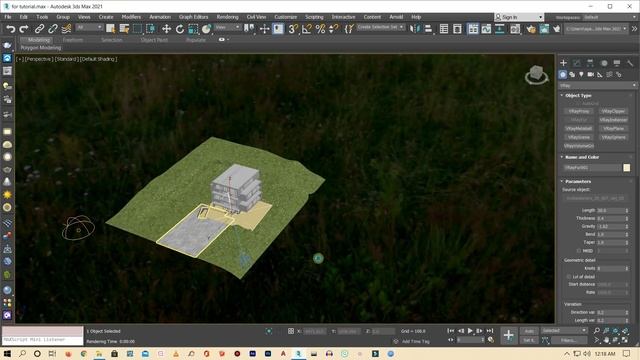The height and width of the screenshot is (360, 640).
Task: Click the Select and Place tool
Action: click(x=207, y=29)
